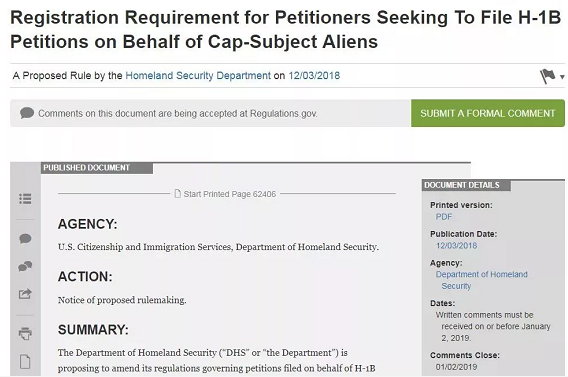The image size is (568, 377).
Task: Open the PDF printed version link
Action: pyautogui.click(x=444, y=217)
